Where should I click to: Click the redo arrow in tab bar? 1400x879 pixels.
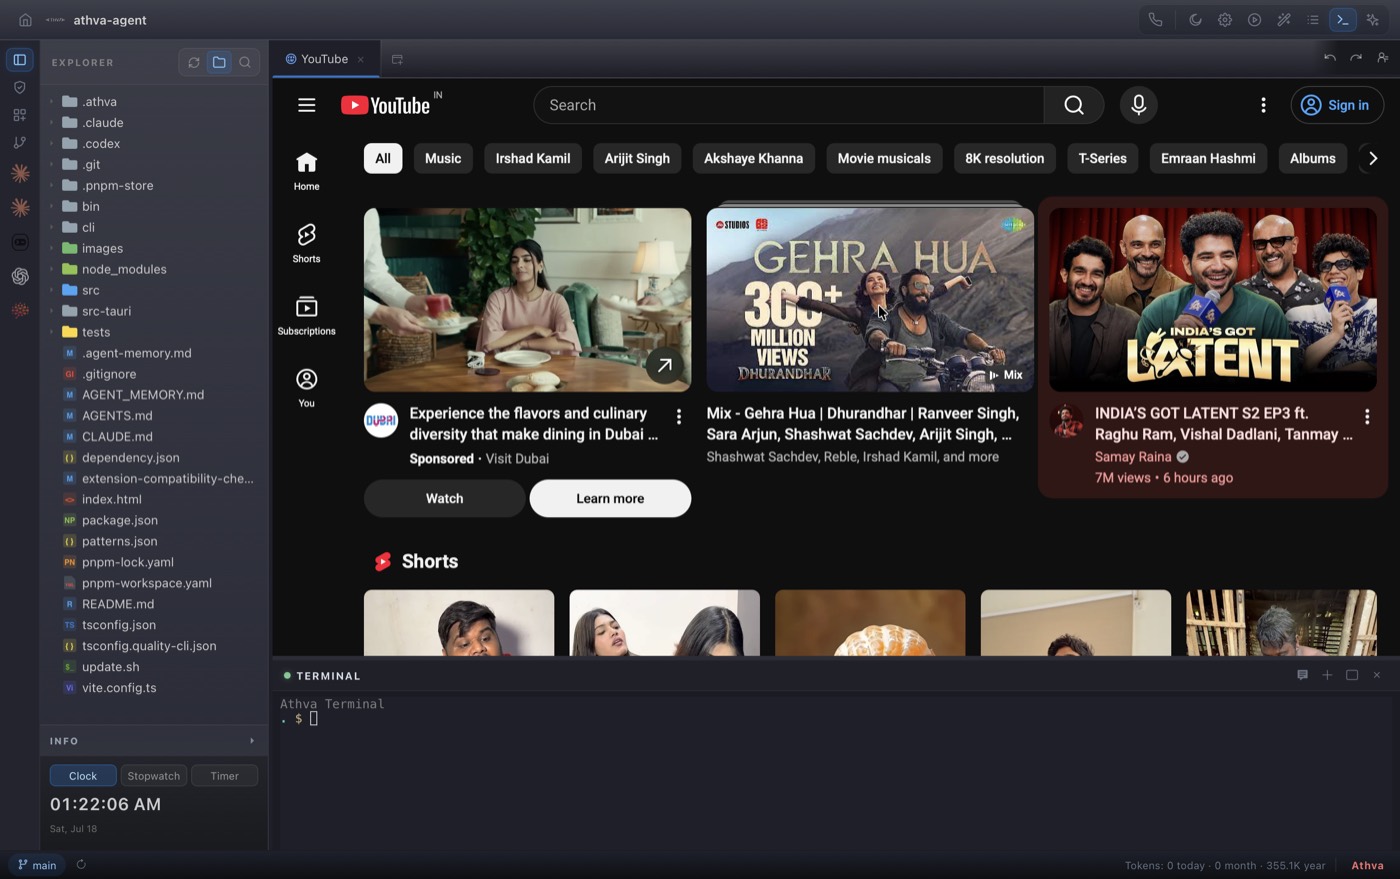tap(1356, 58)
